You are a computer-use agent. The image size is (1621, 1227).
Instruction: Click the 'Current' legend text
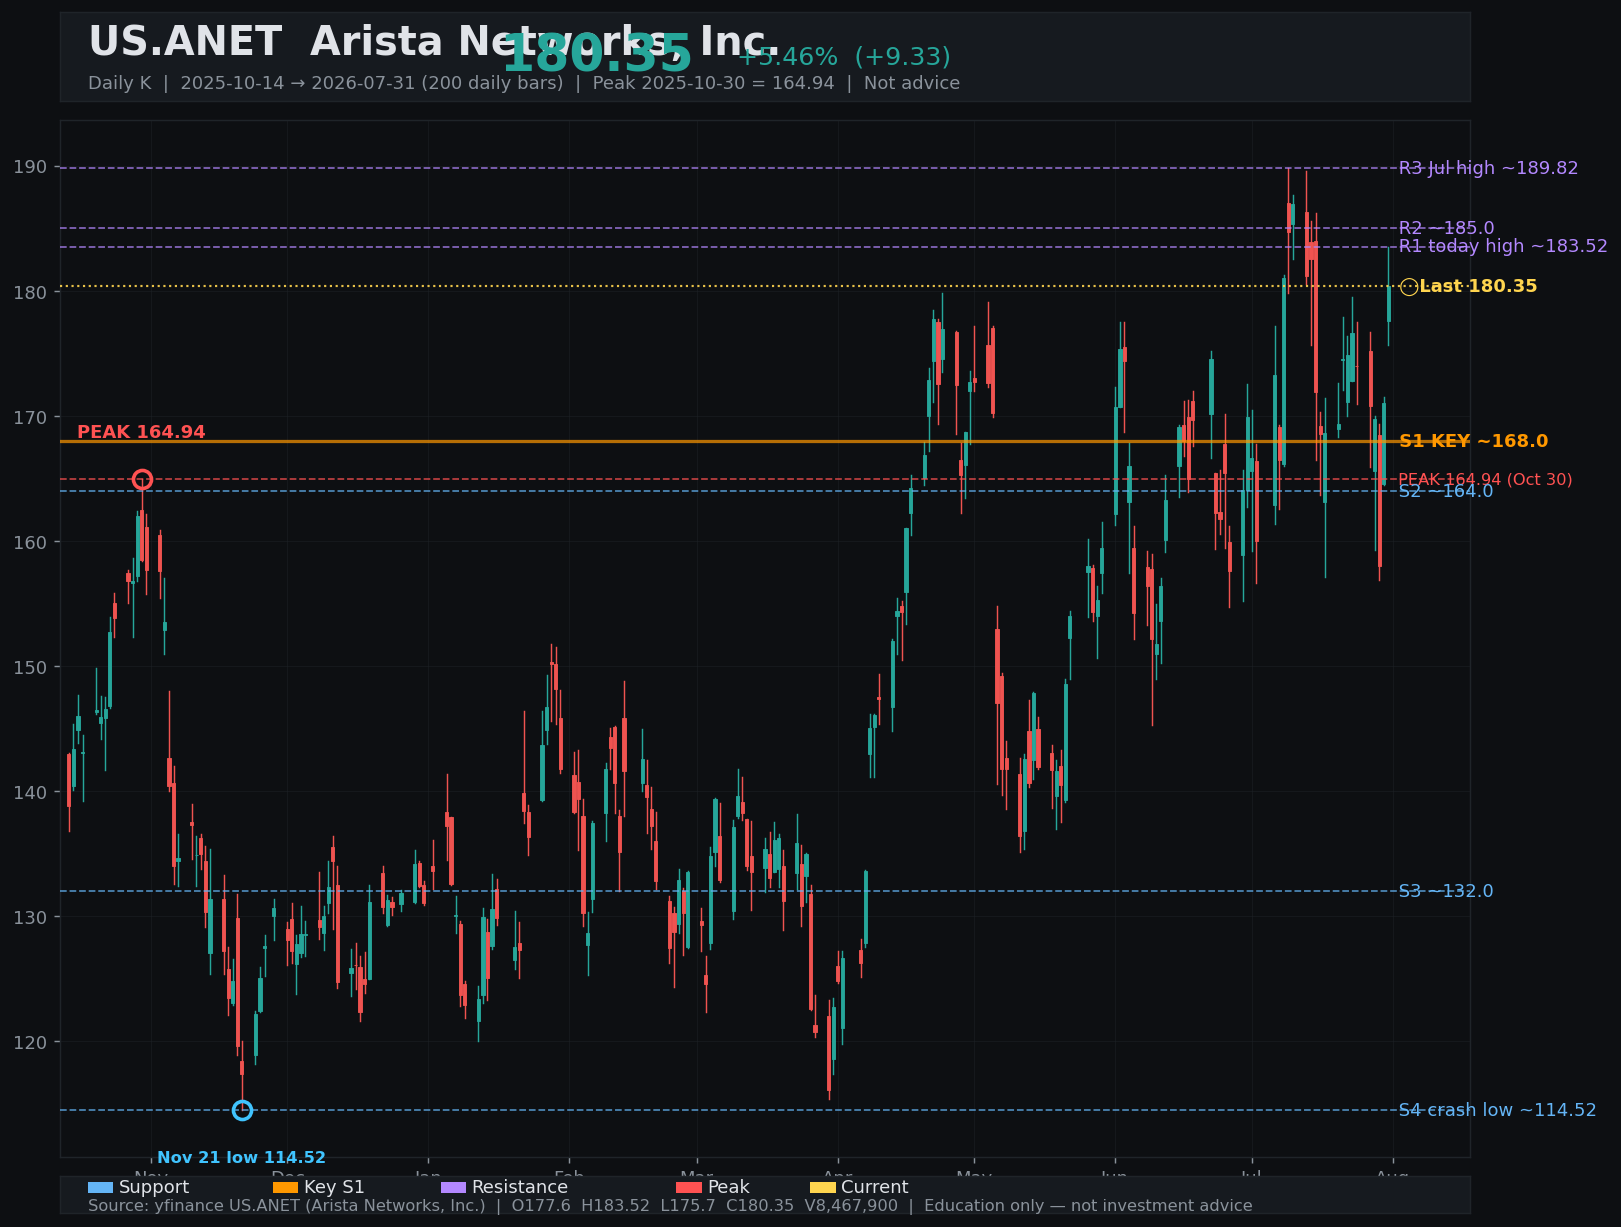coord(875,1187)
